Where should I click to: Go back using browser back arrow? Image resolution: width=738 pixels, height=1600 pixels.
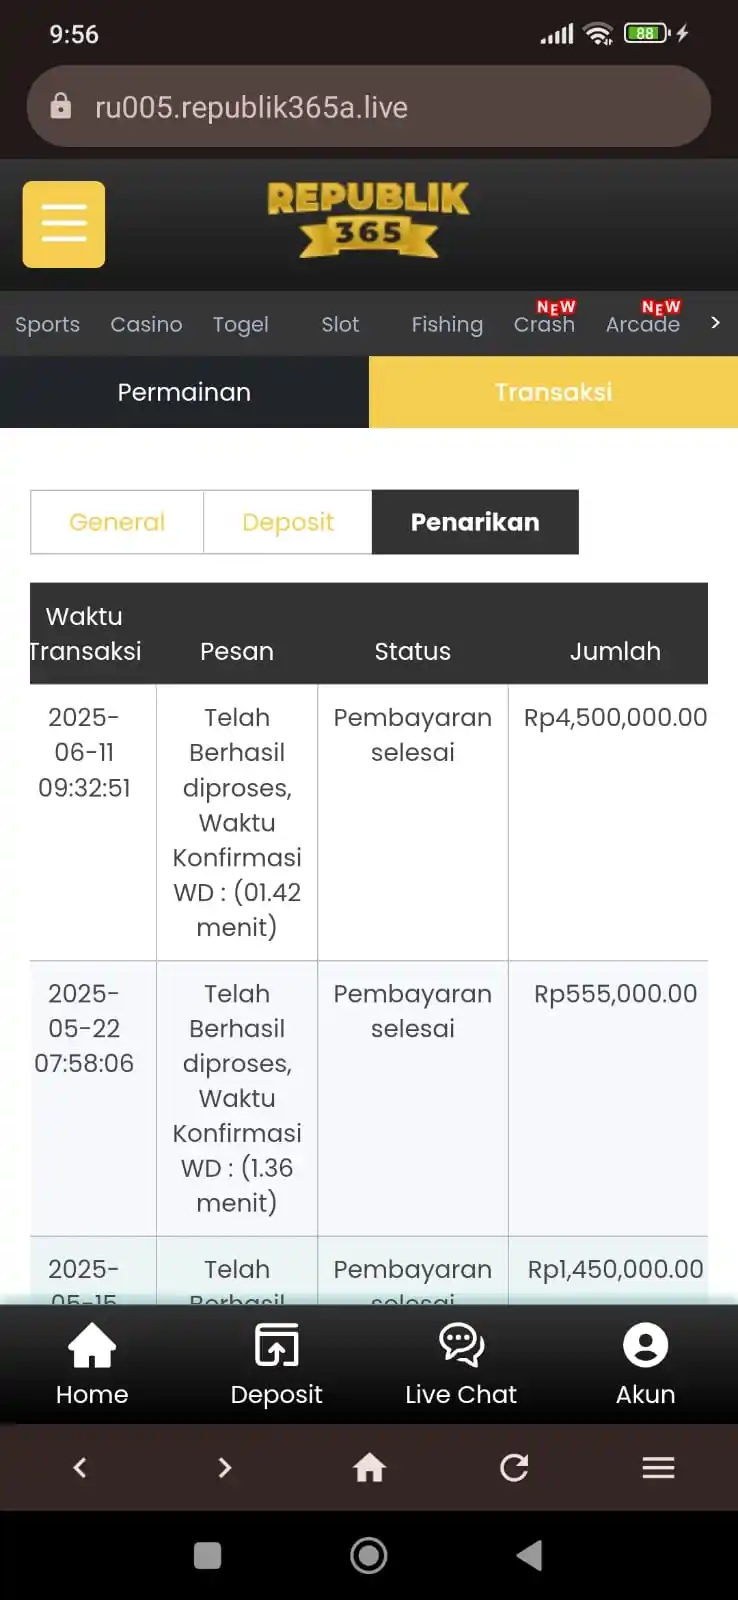pyautogui.click(x=80, y=1467)
